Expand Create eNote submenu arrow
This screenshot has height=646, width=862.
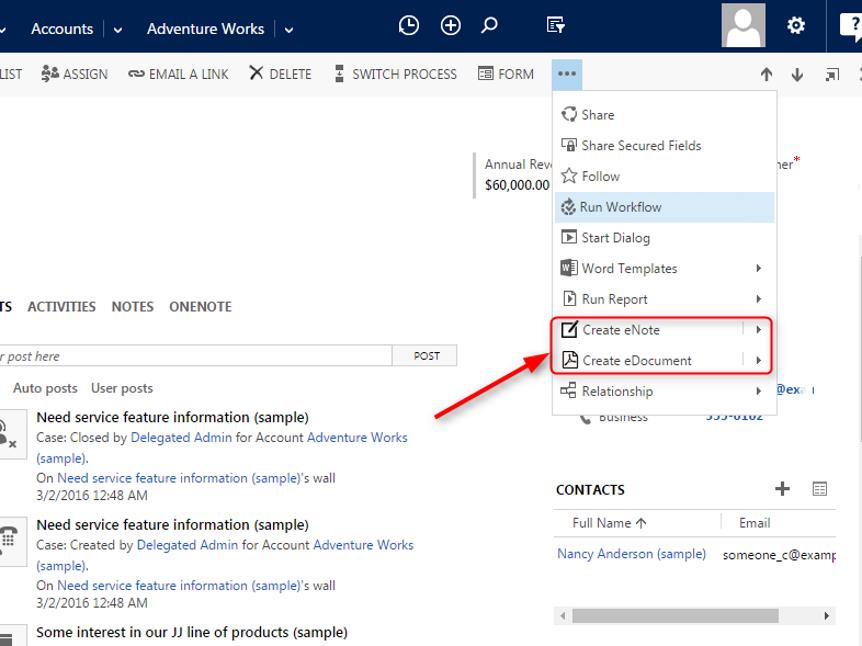pyautogui.click(x=759, y=330)
